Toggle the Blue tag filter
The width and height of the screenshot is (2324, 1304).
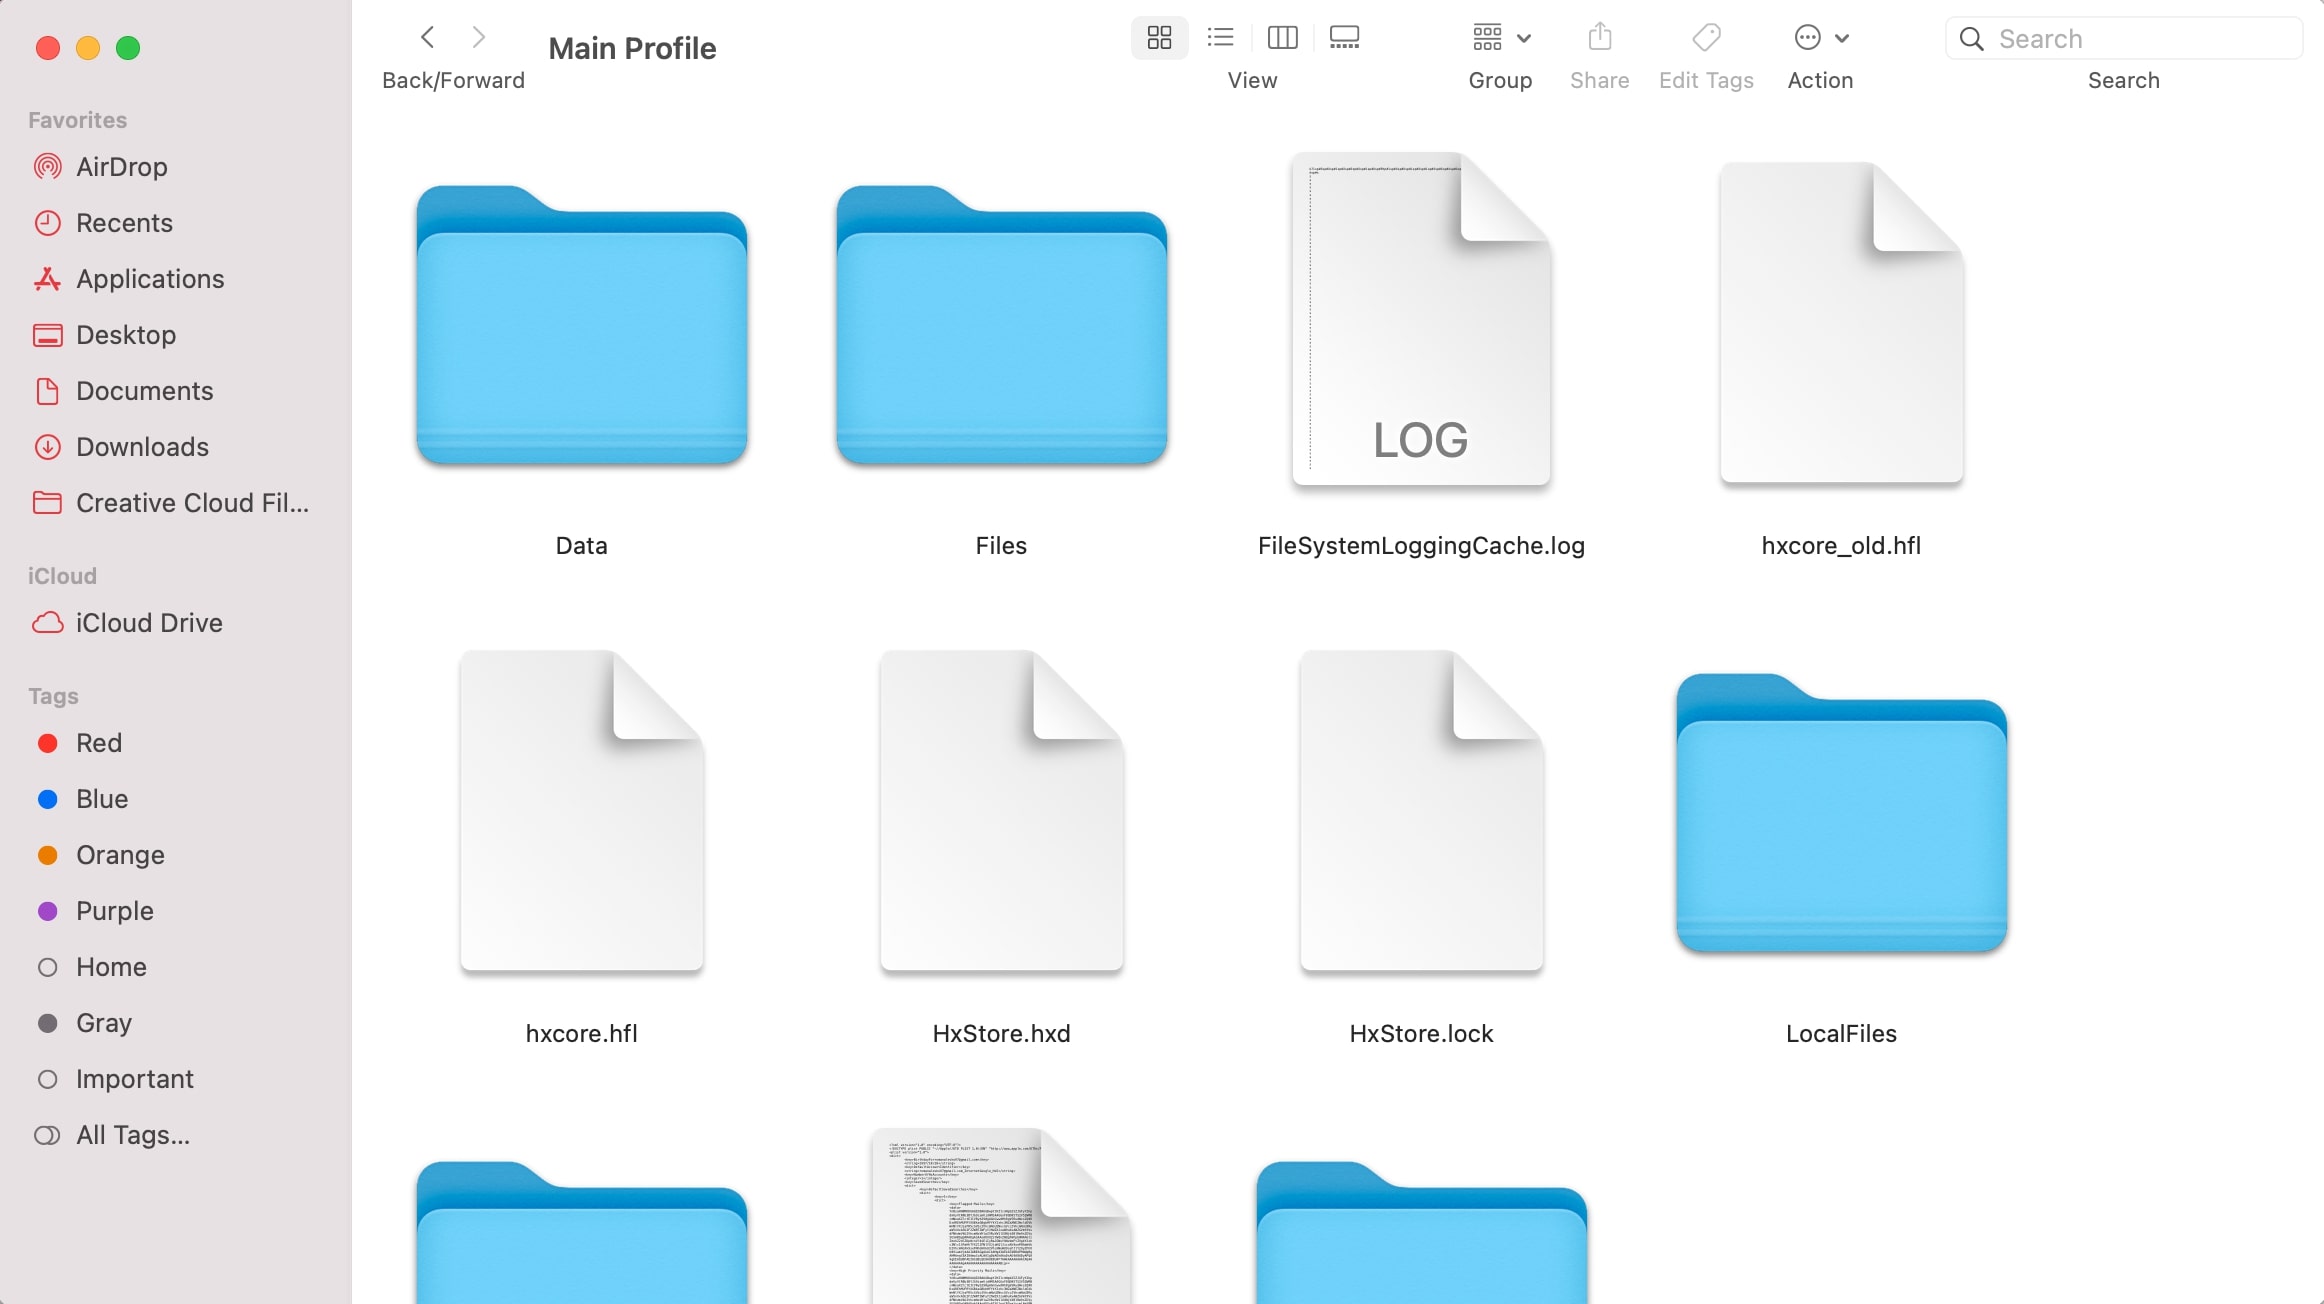tap(102, 798)
